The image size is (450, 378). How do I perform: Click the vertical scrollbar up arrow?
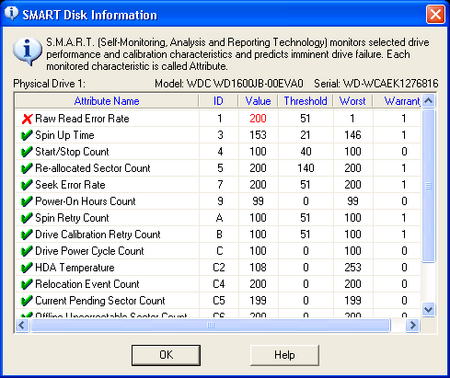point(428,101)
